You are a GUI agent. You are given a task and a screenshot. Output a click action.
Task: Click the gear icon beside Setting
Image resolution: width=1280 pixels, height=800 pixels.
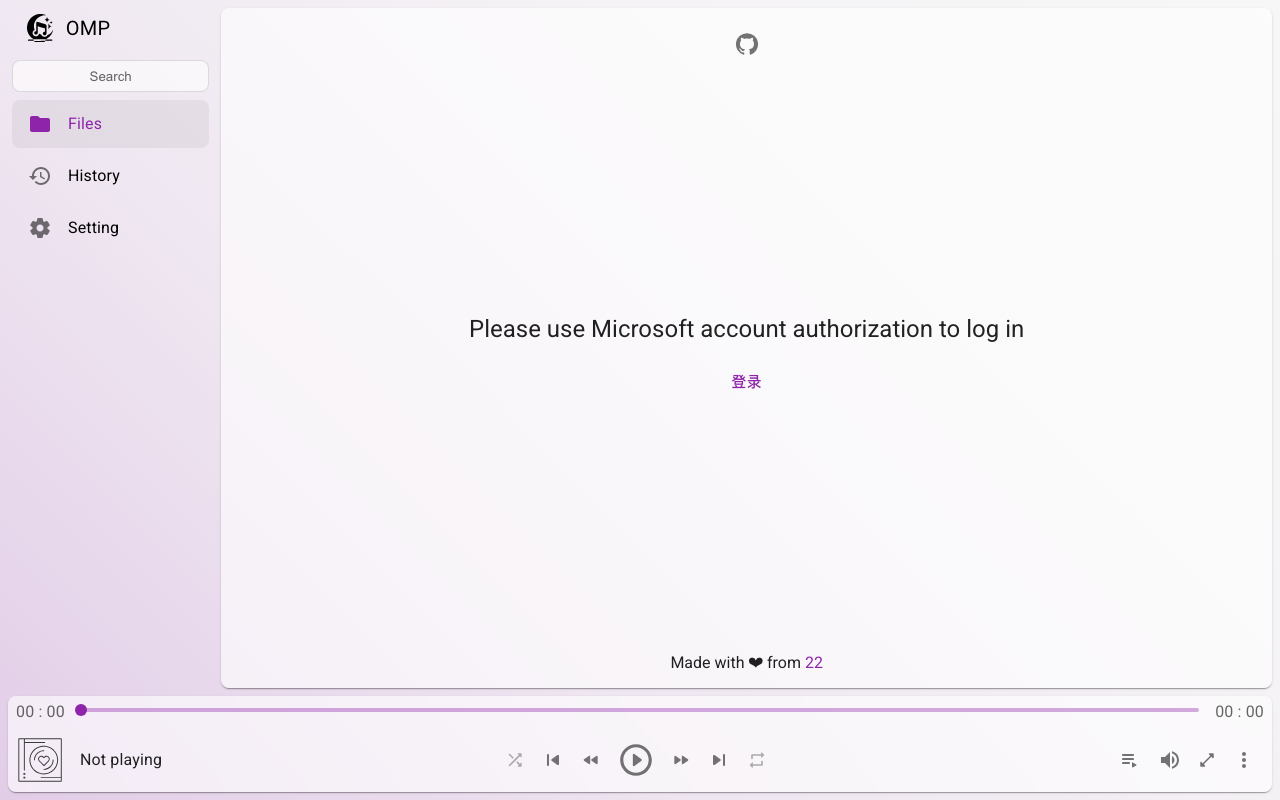pos(40,228)
